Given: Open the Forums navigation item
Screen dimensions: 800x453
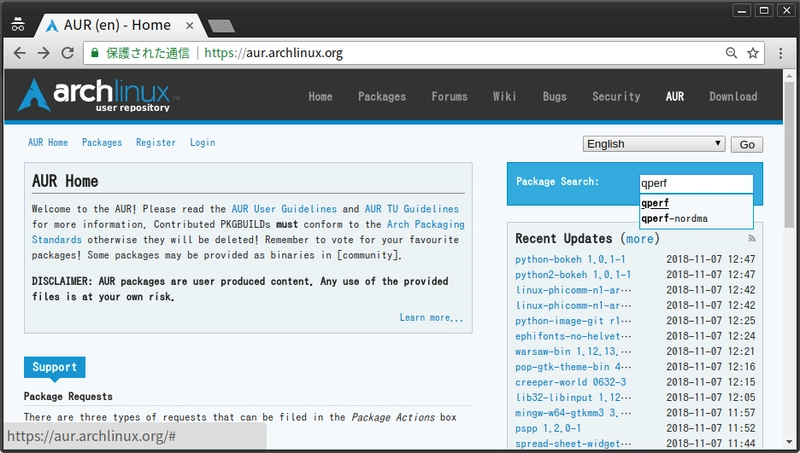Looking at the screenshot, I should [449, 96].
